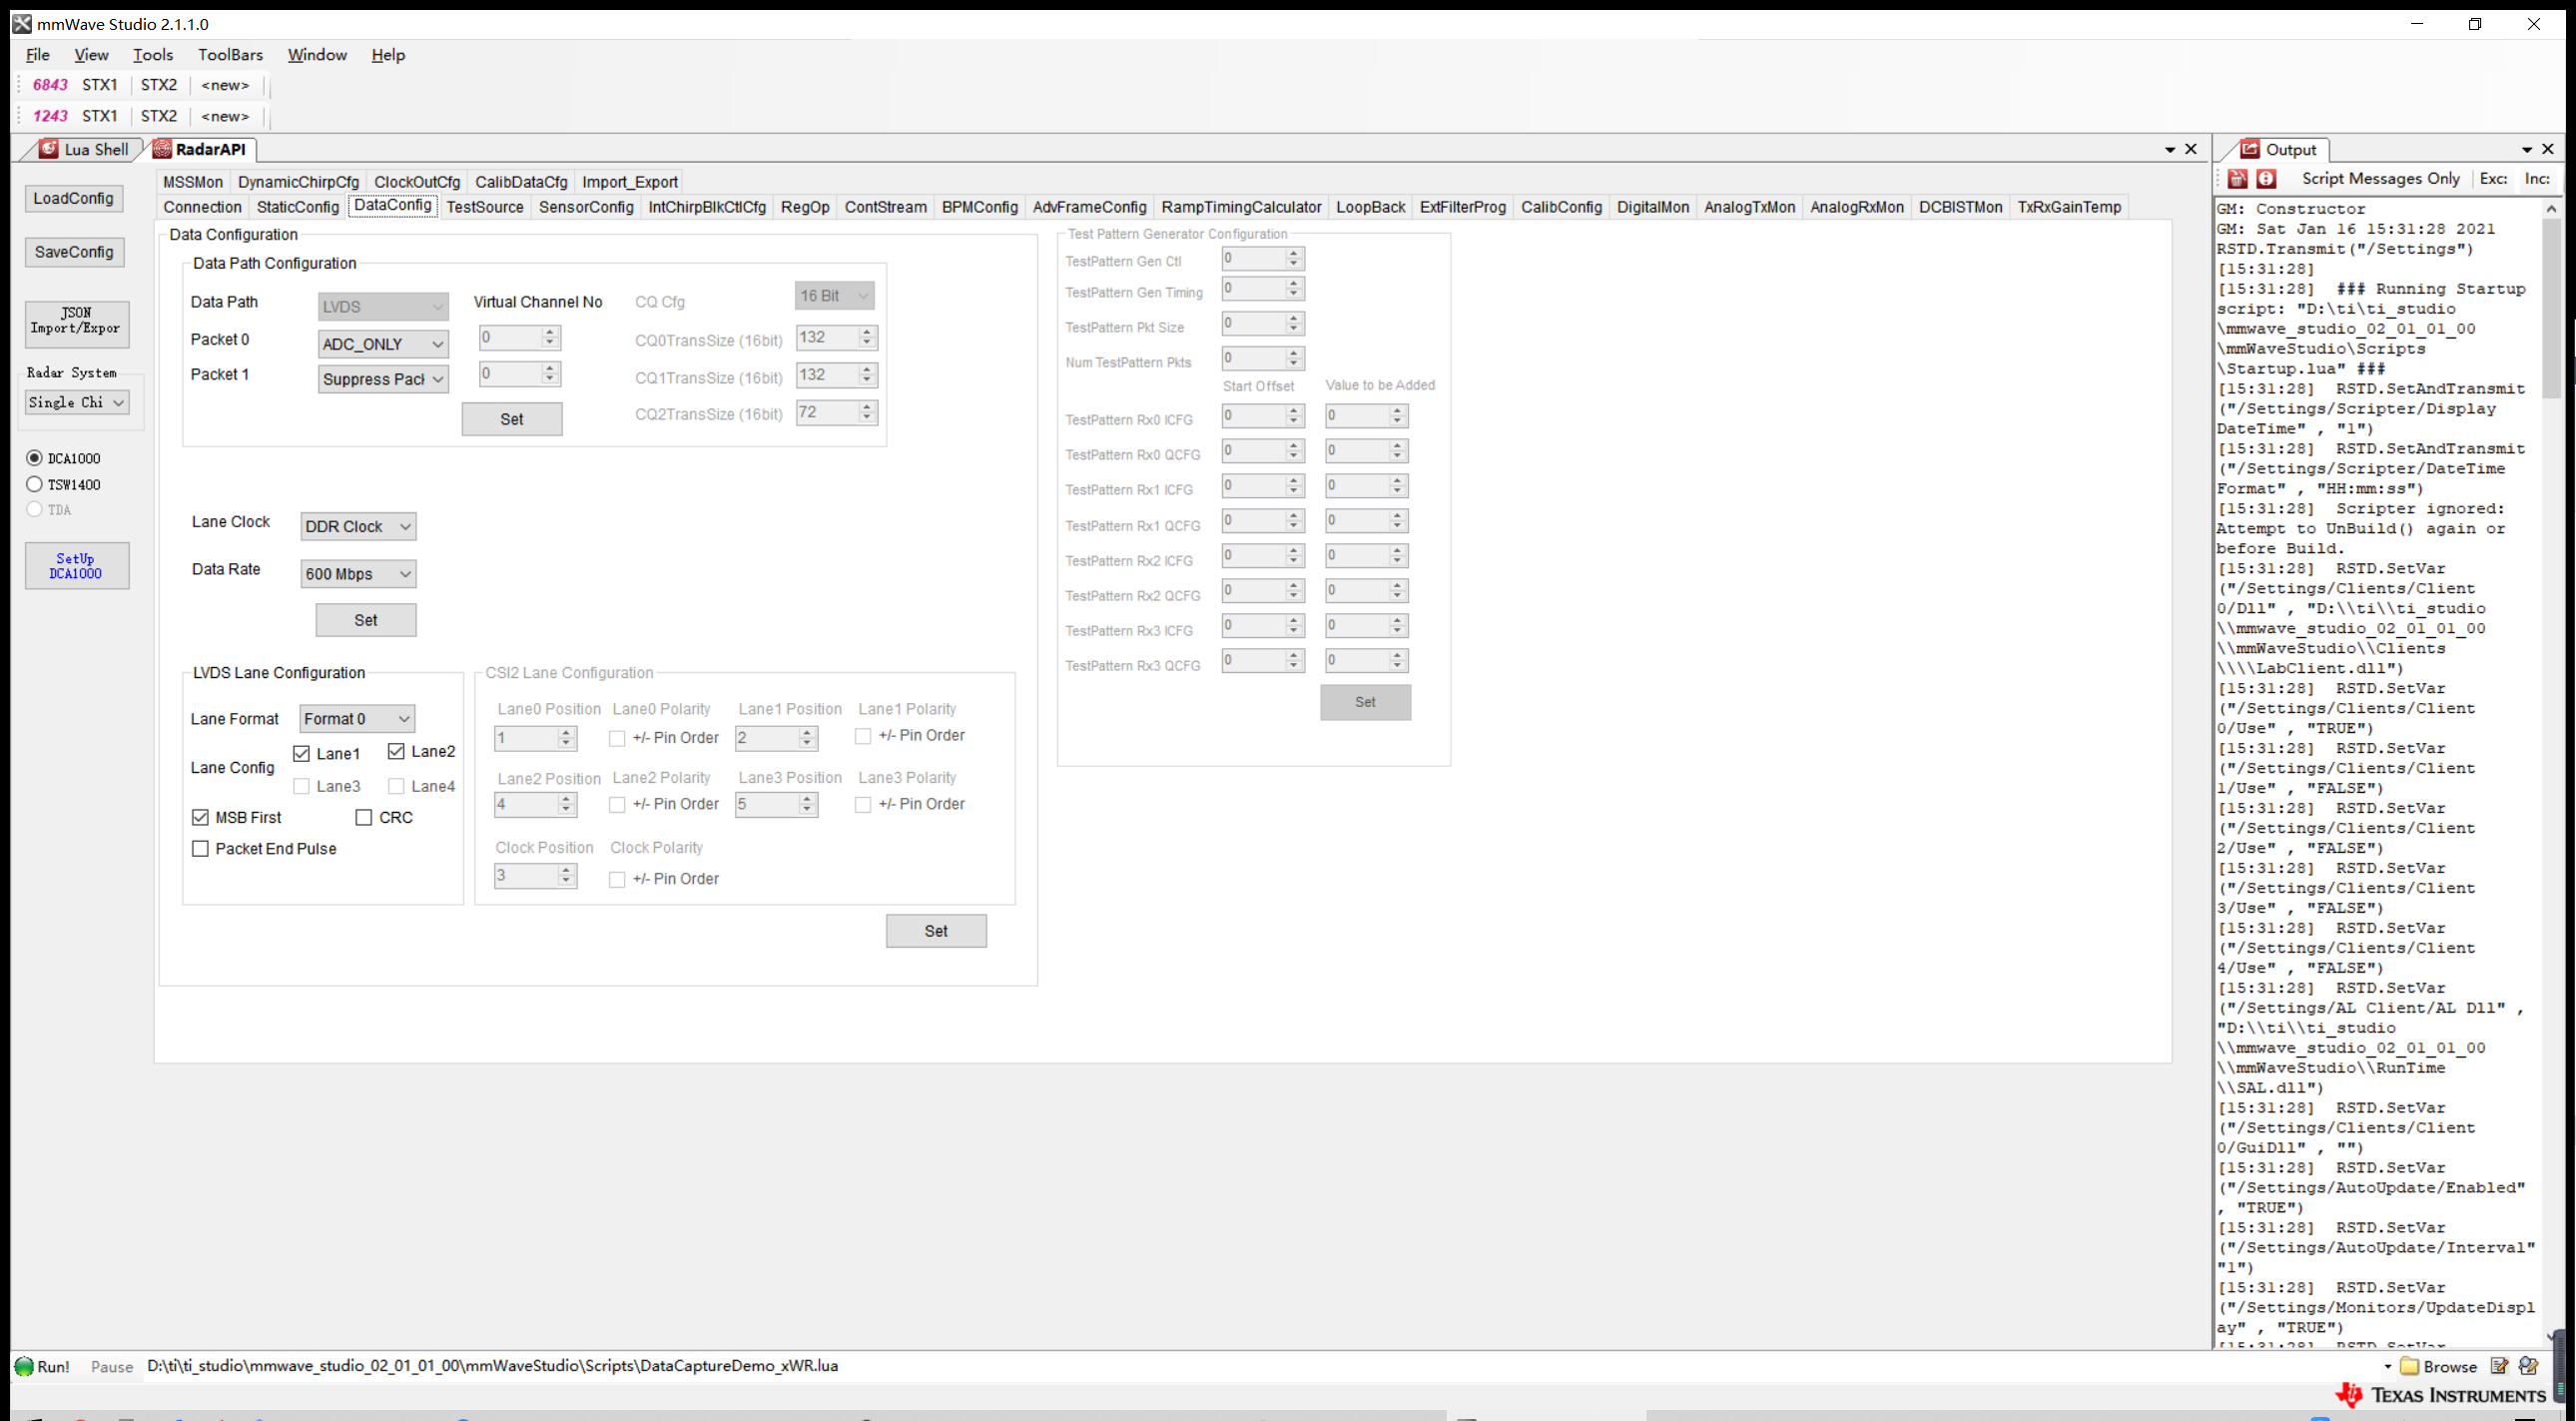Click the SetUp DCA1000 button
Screen dimensions: 2576x1421
click(x=76, y=566)
